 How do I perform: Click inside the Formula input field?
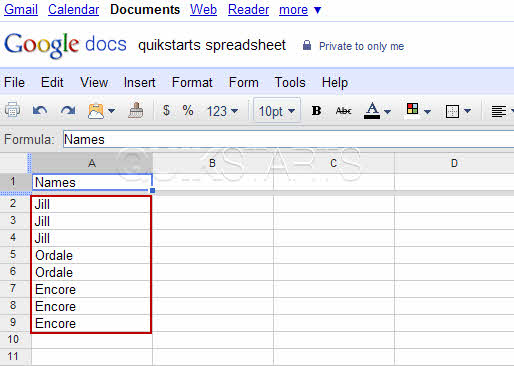coord(288,139)
